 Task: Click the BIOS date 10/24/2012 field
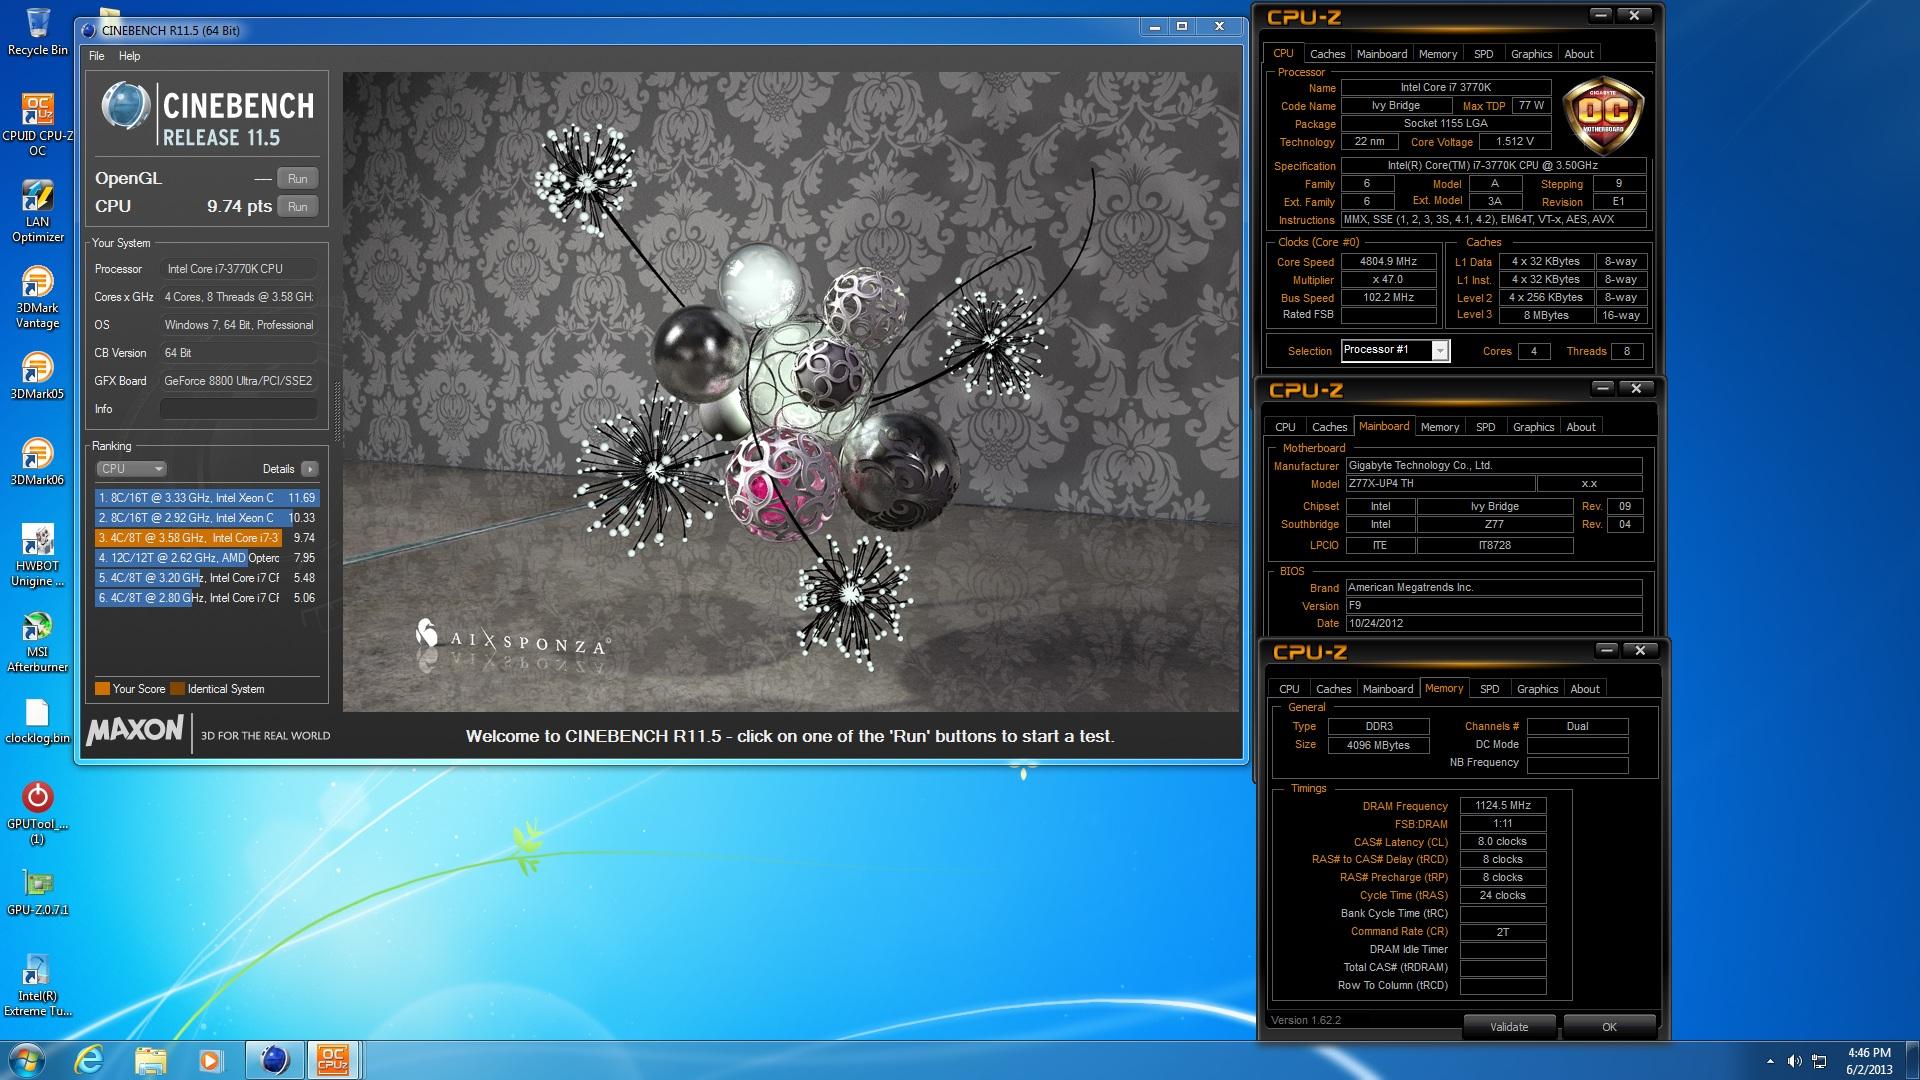pos(1493,623)
